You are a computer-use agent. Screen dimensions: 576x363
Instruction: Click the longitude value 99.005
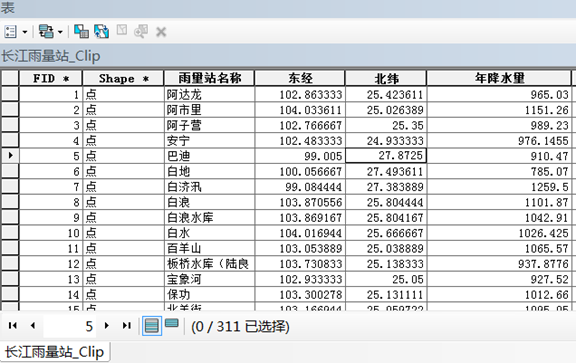pos(323,156)
